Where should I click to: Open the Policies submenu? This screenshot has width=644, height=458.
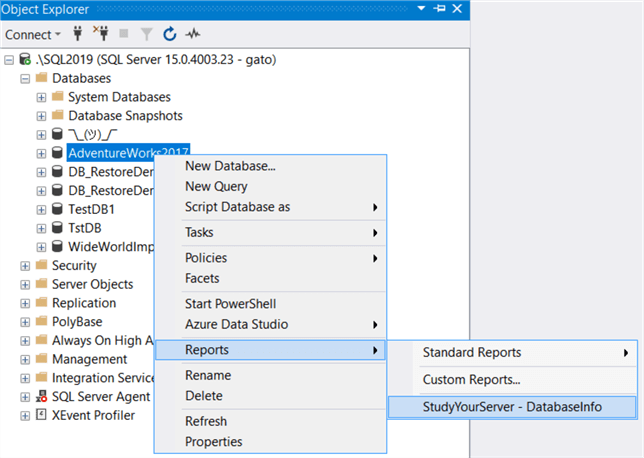270,258
